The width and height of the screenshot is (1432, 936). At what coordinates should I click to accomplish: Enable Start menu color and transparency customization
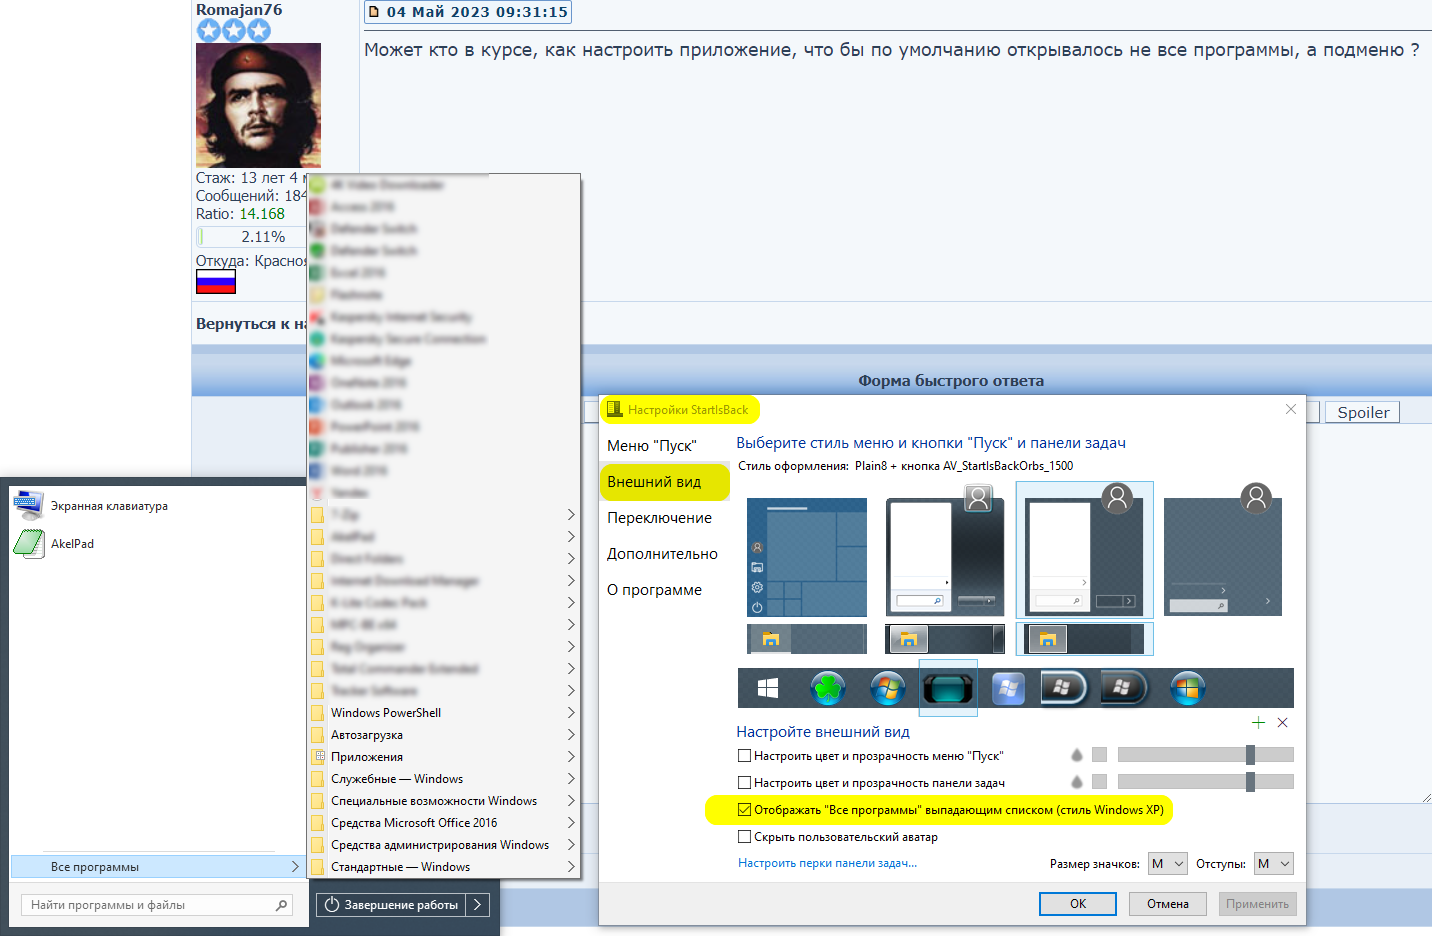point(744,756)
